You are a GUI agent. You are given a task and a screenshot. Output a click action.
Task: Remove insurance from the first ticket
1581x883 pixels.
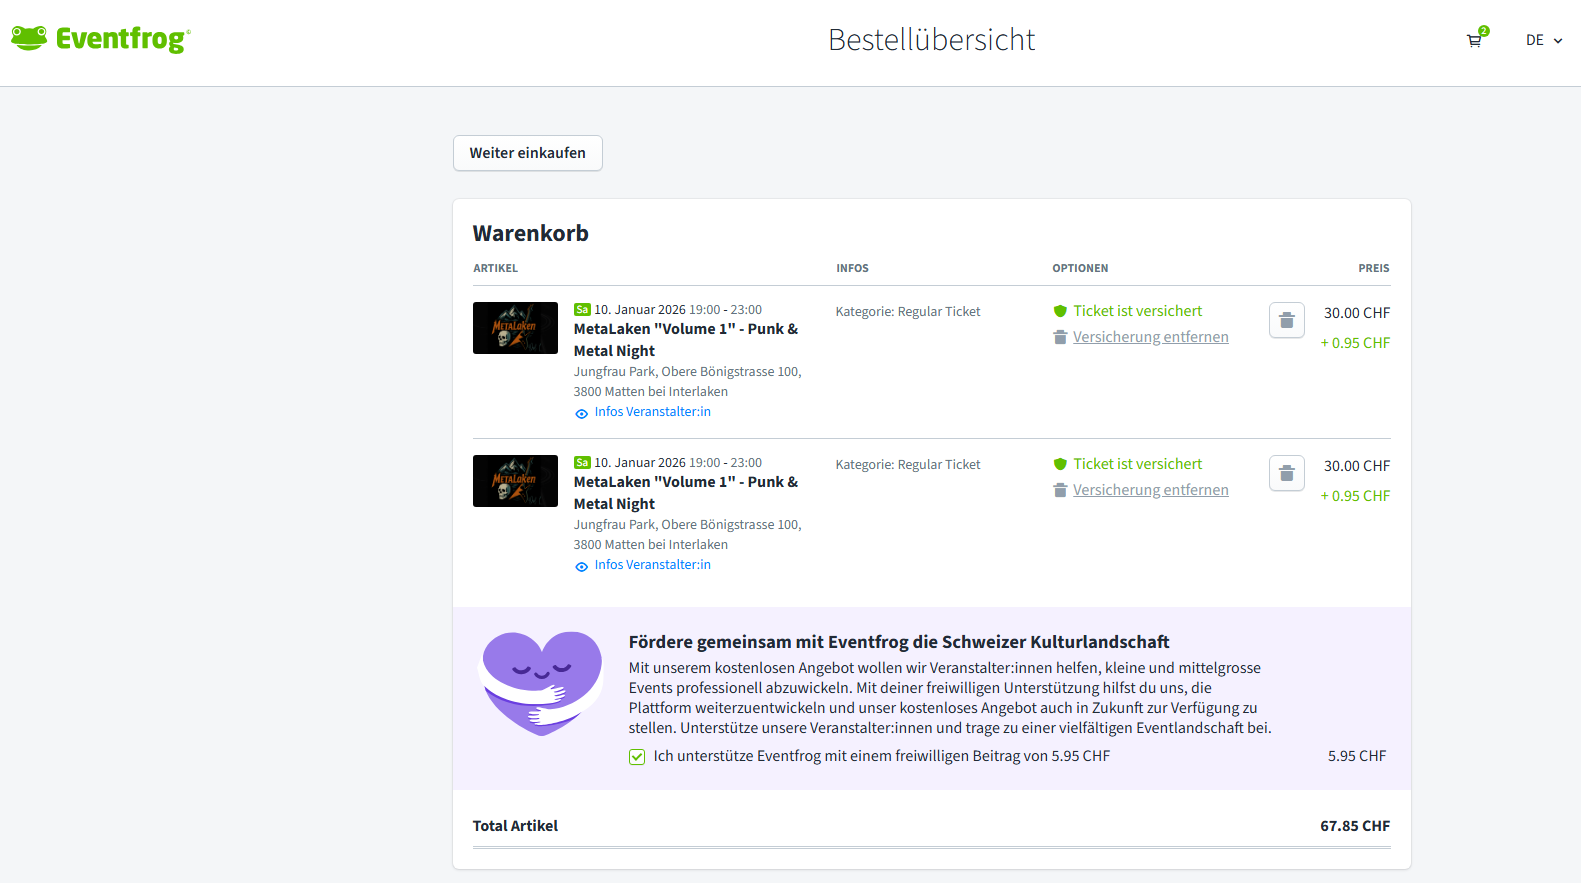pyautogui.click(x=1150, y=337)
